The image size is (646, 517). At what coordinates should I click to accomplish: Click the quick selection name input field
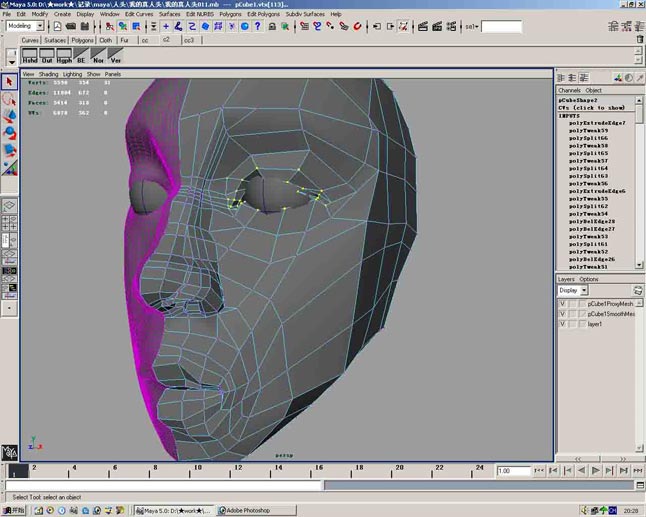[501, 27]
